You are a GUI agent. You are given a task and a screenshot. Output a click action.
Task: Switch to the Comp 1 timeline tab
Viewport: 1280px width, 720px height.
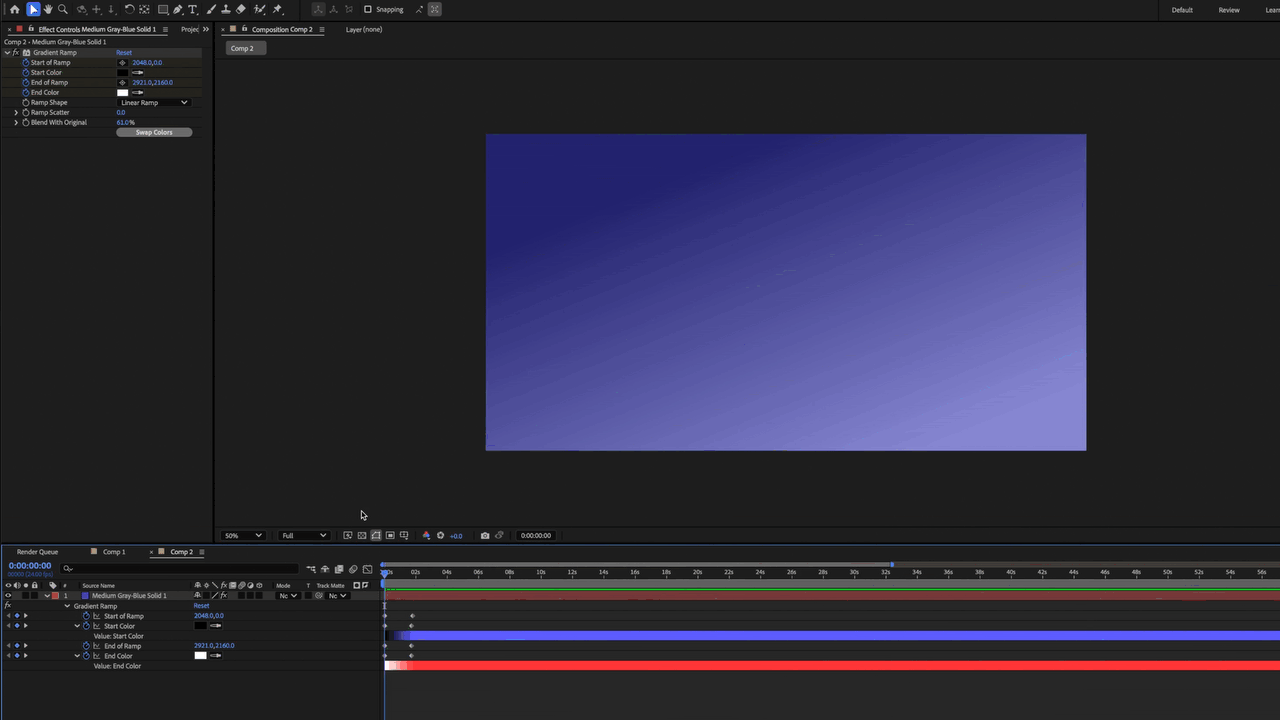coord(114,552)
